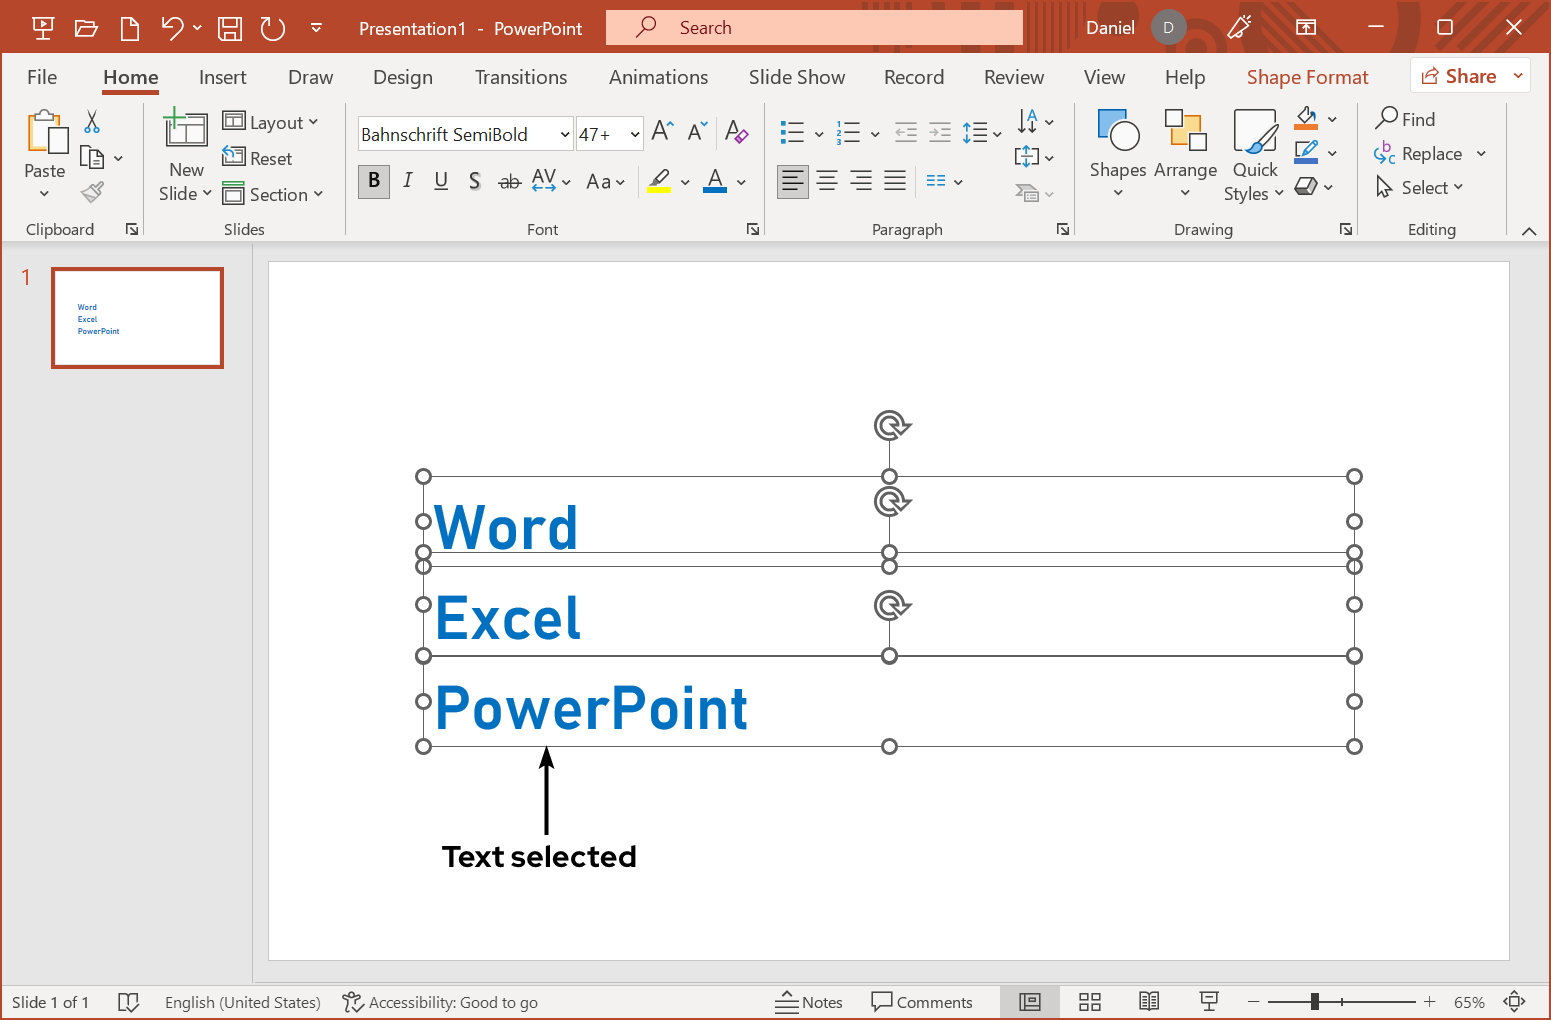The image size is (1551, 1020).
Task: Click the Save icon in title bar
Action: (x=230, y=28)
